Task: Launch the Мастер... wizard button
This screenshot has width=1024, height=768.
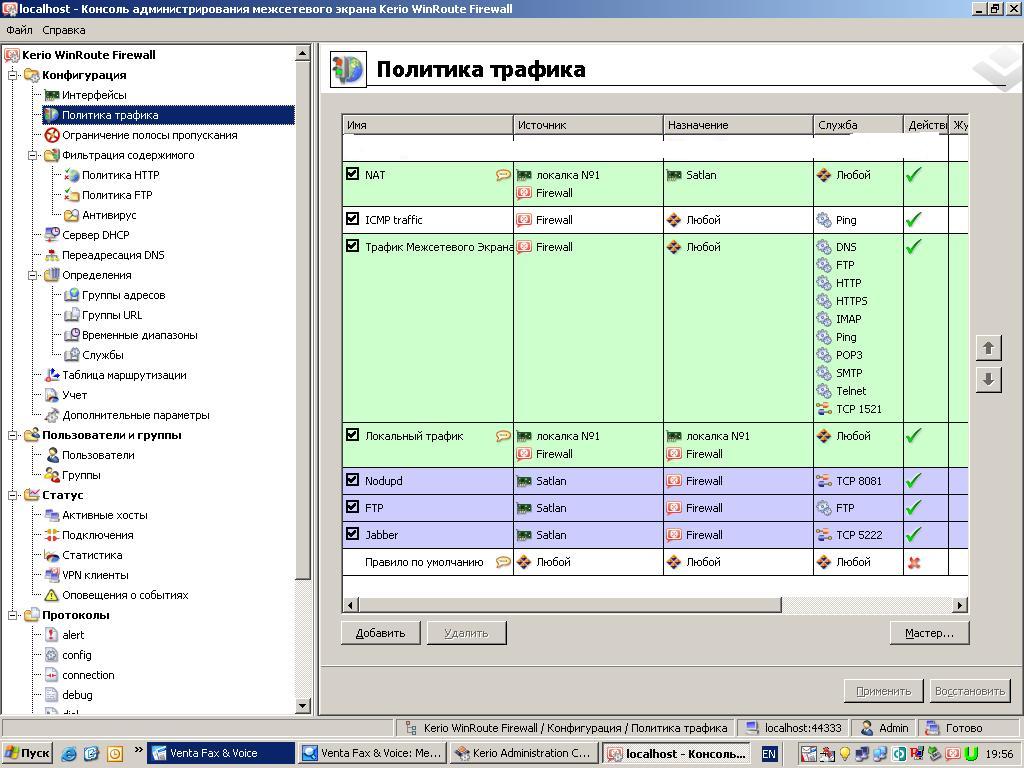Action: (929, 633)
